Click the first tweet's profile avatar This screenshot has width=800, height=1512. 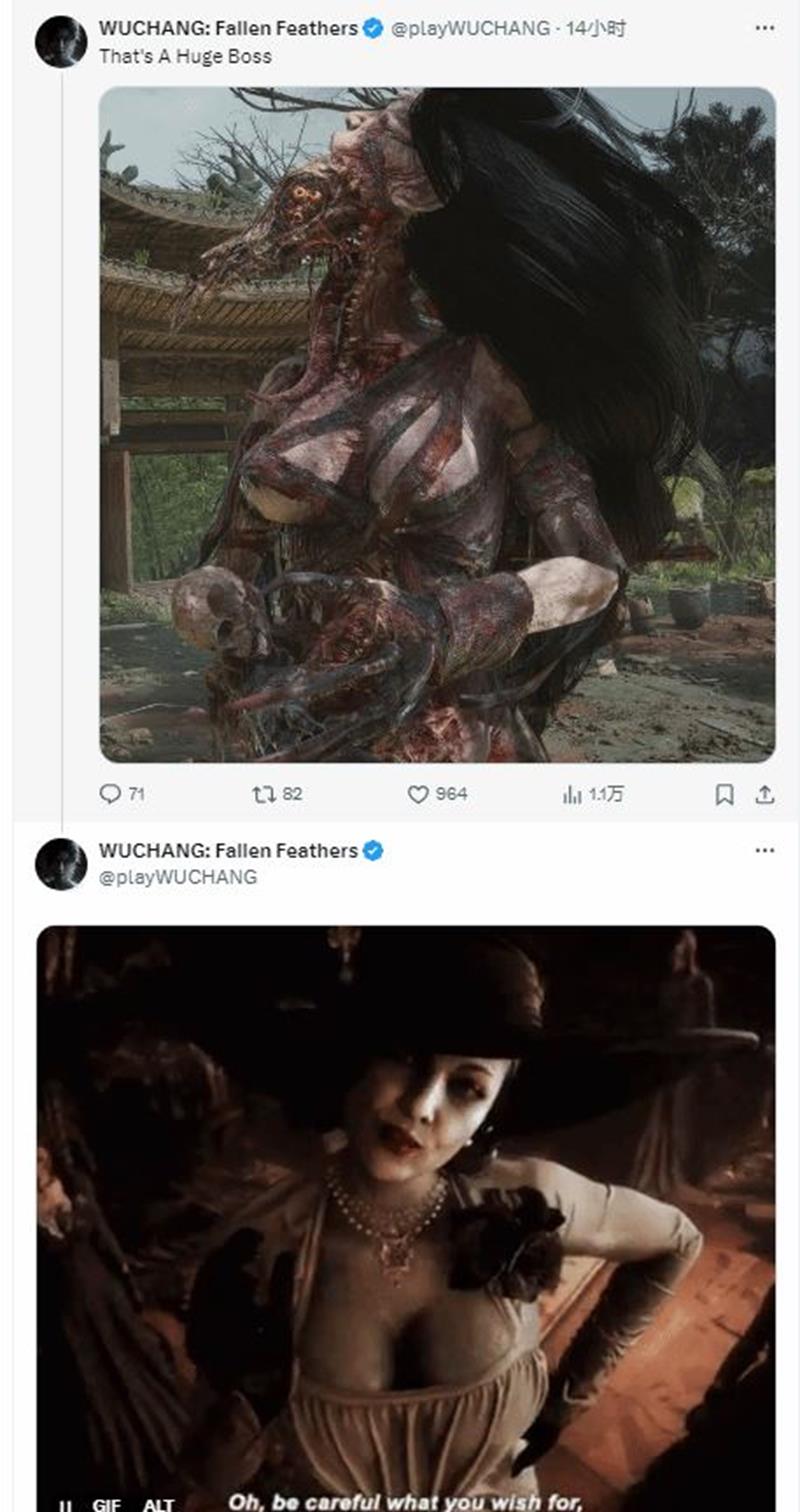click(61, 42)
